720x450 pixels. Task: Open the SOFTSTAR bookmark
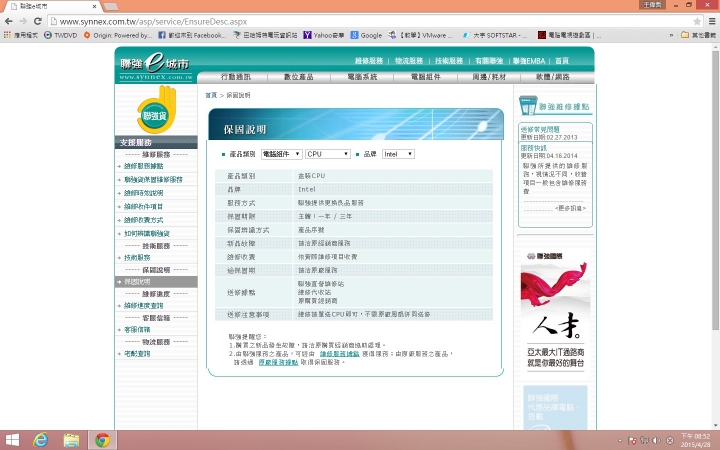click(495, 35)
